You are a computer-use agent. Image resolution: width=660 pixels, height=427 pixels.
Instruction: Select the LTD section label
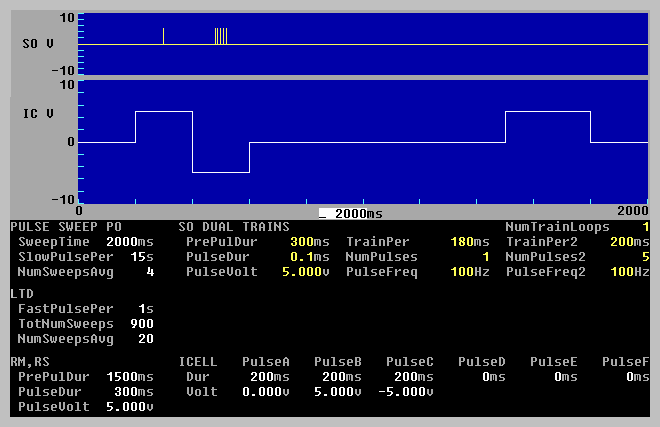[x=22, y=294]
